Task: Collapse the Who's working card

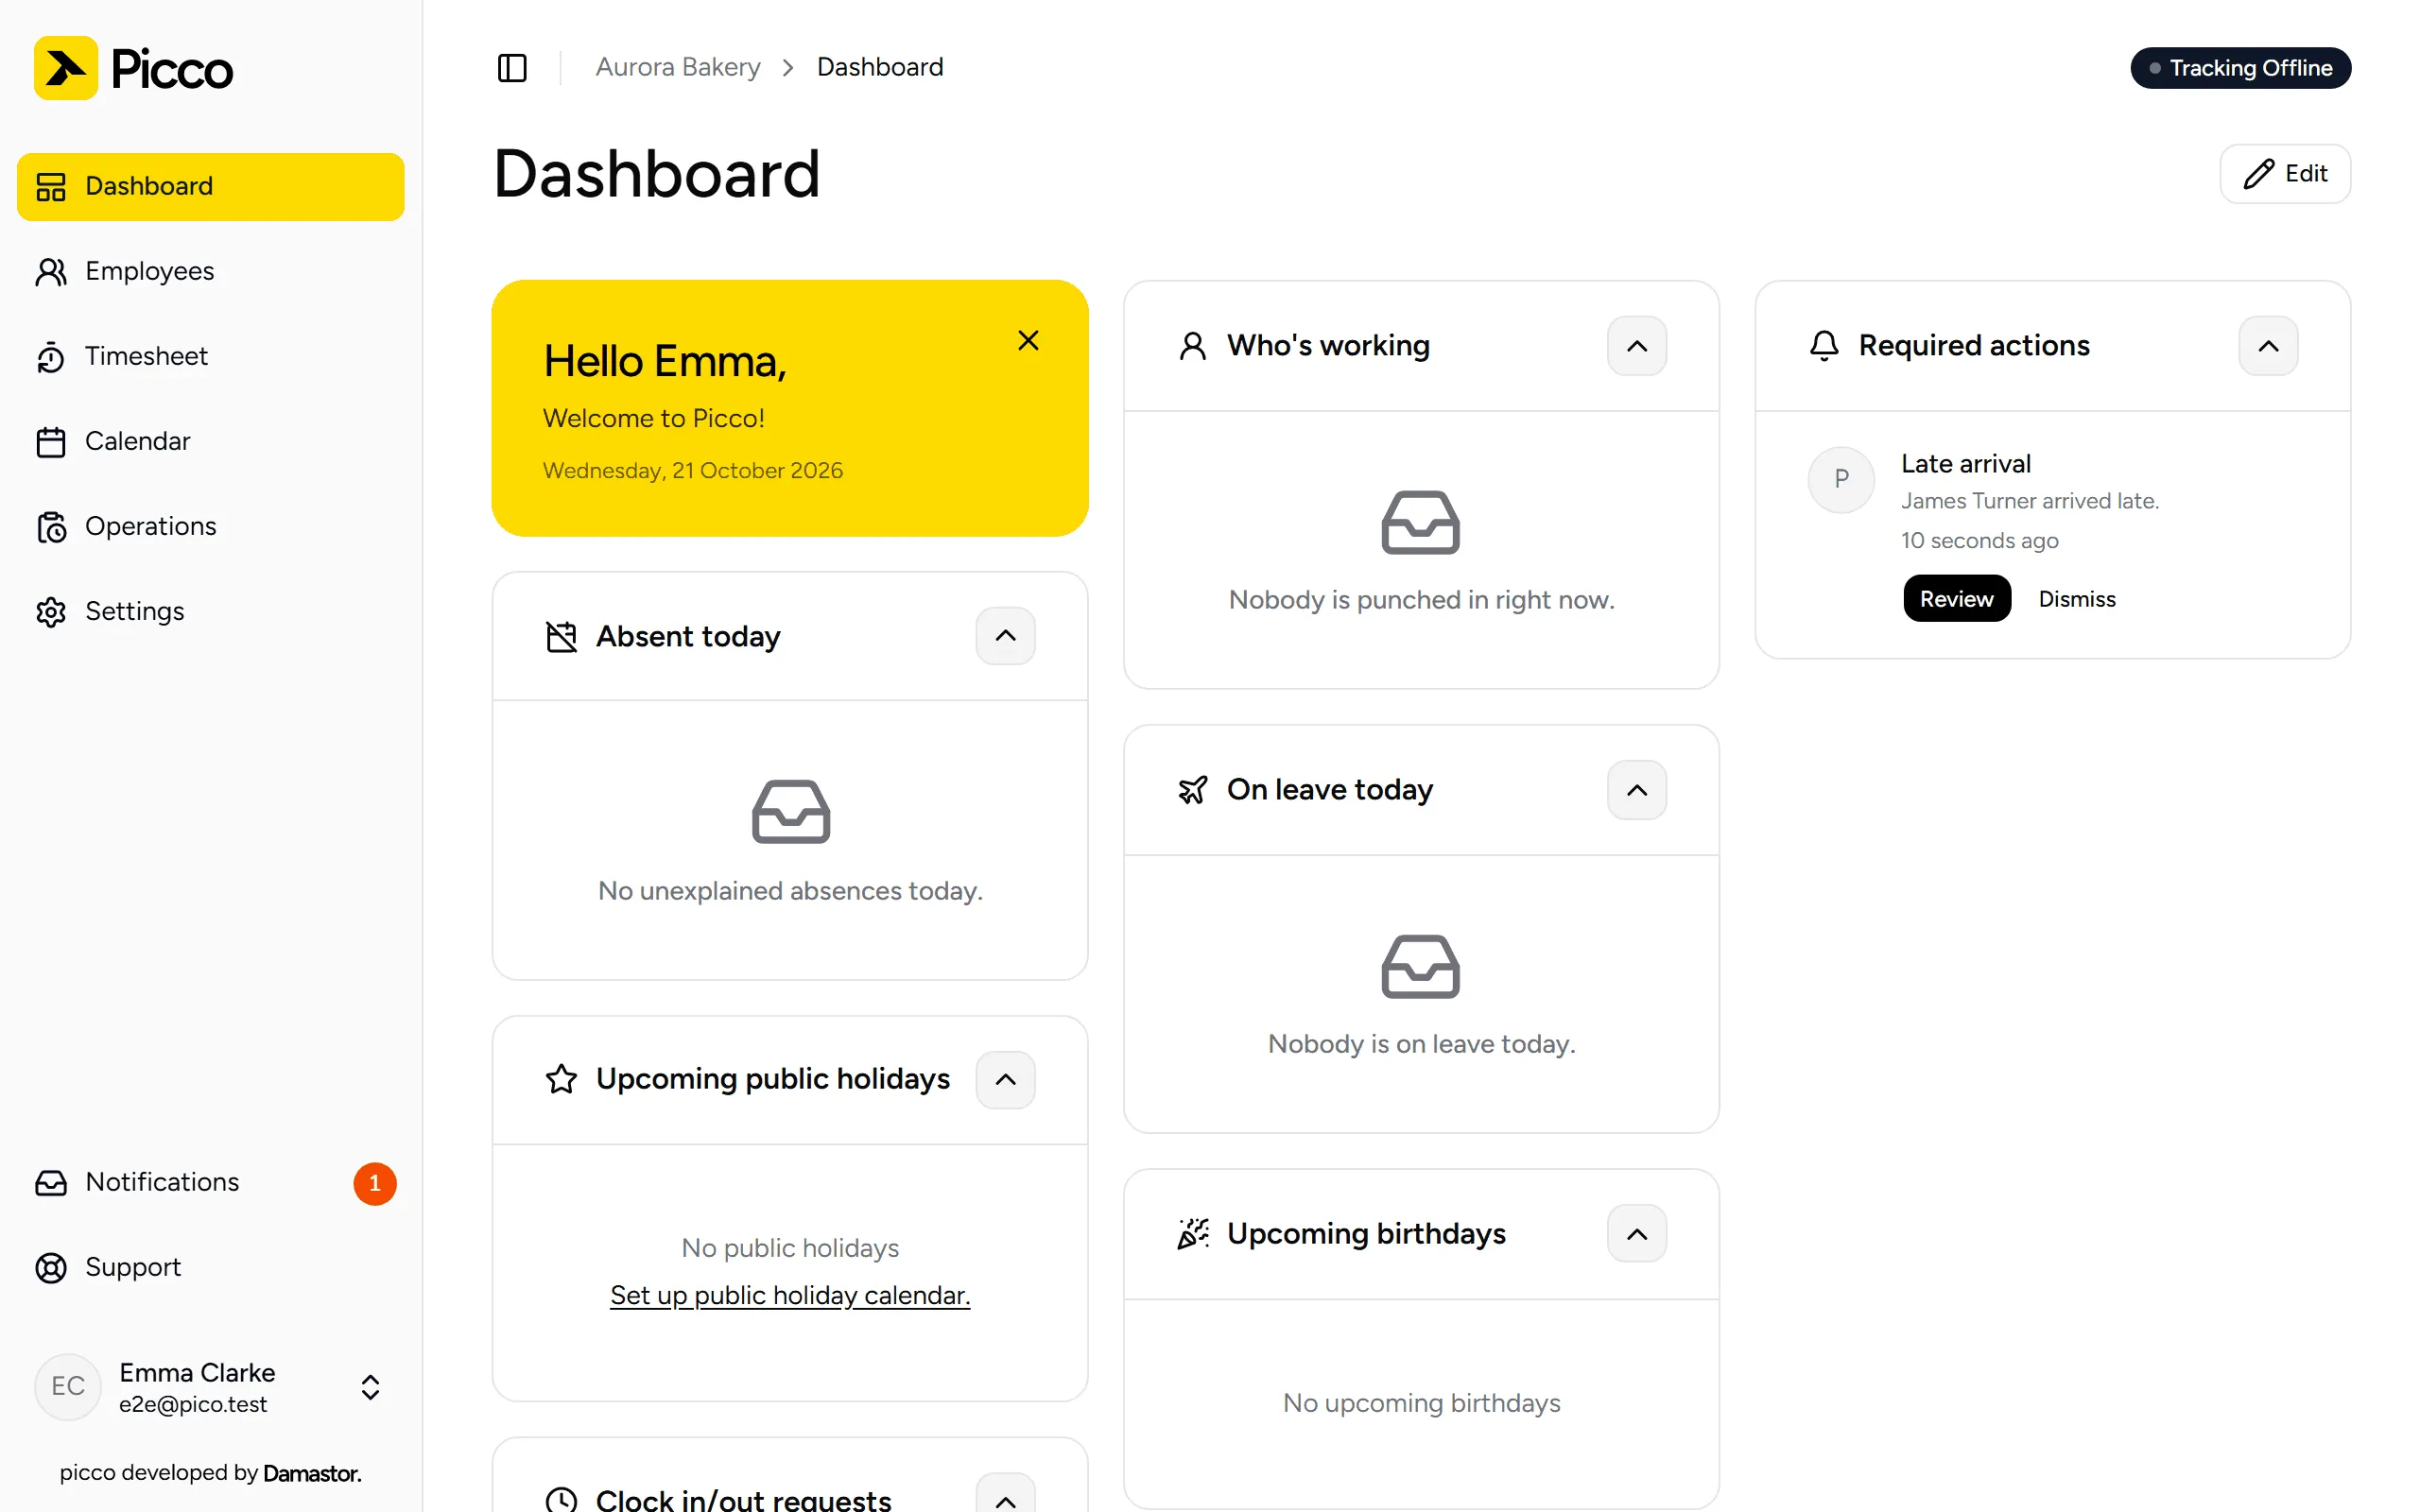Action: [1637, 346]
